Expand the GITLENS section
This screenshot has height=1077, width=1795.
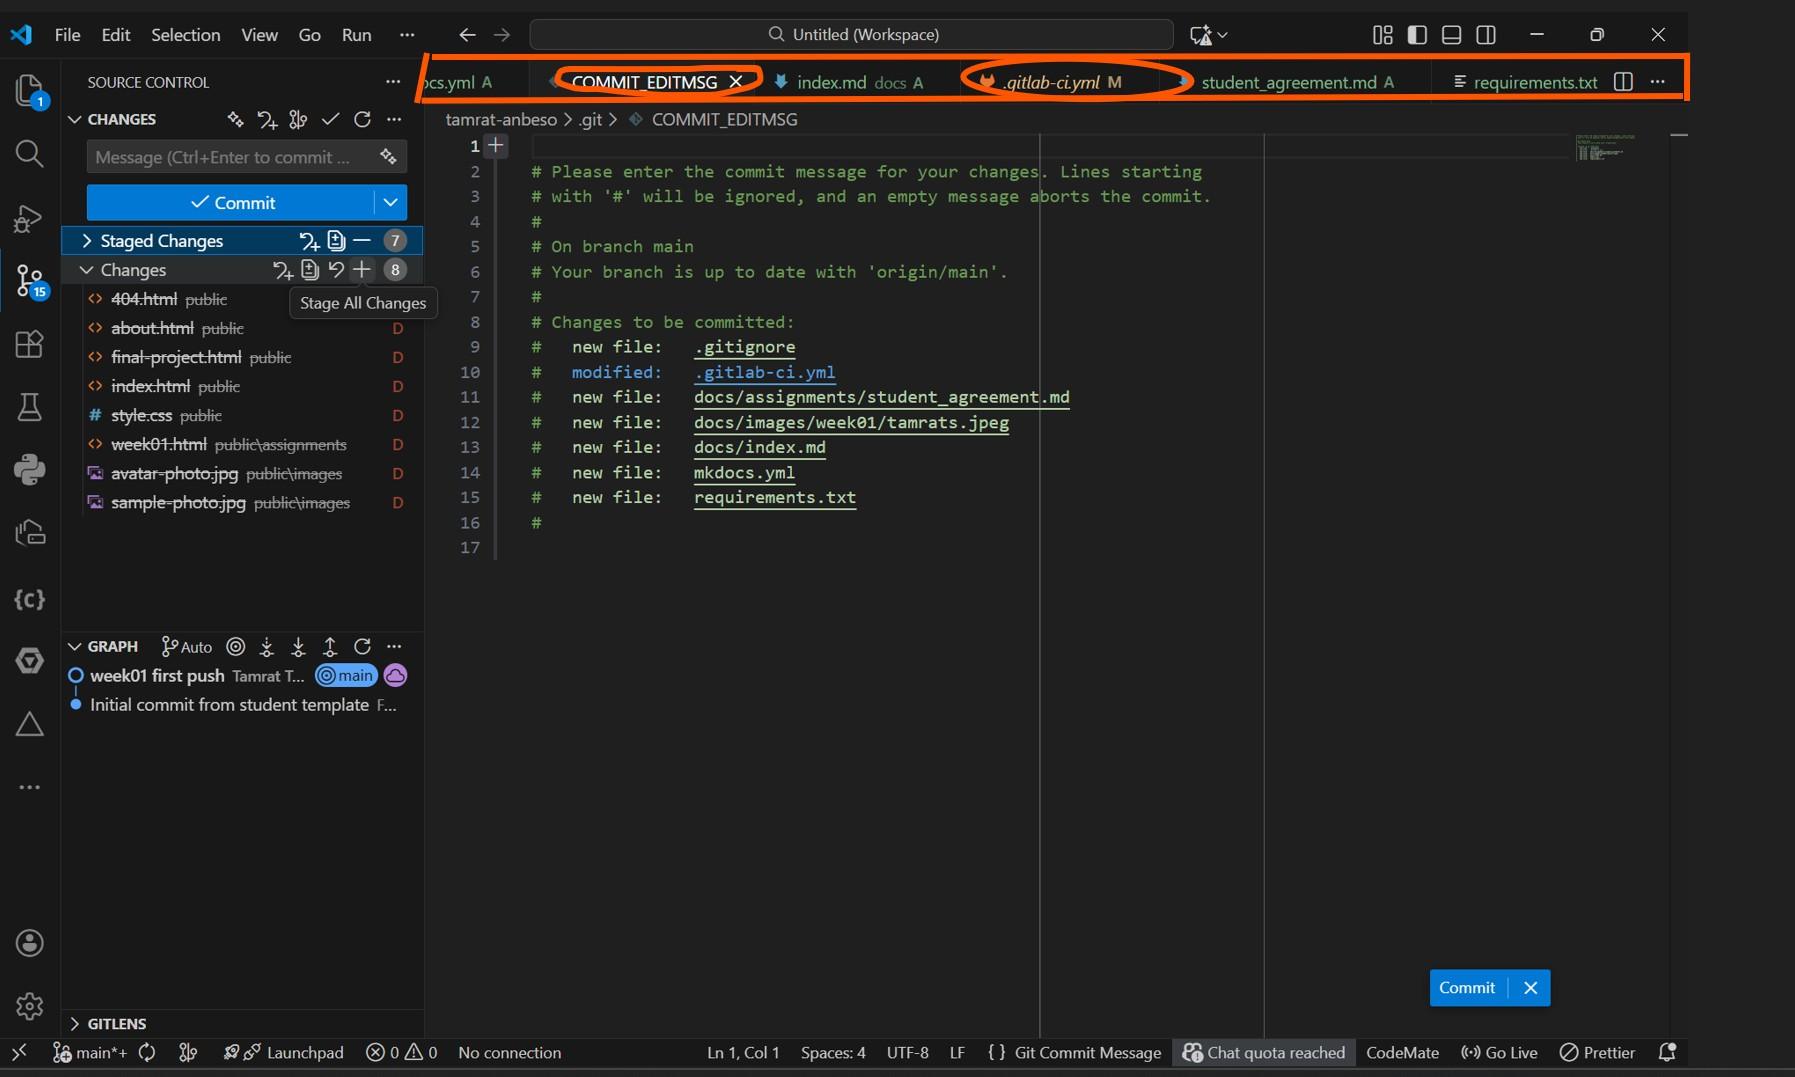tap(74, 1023)
